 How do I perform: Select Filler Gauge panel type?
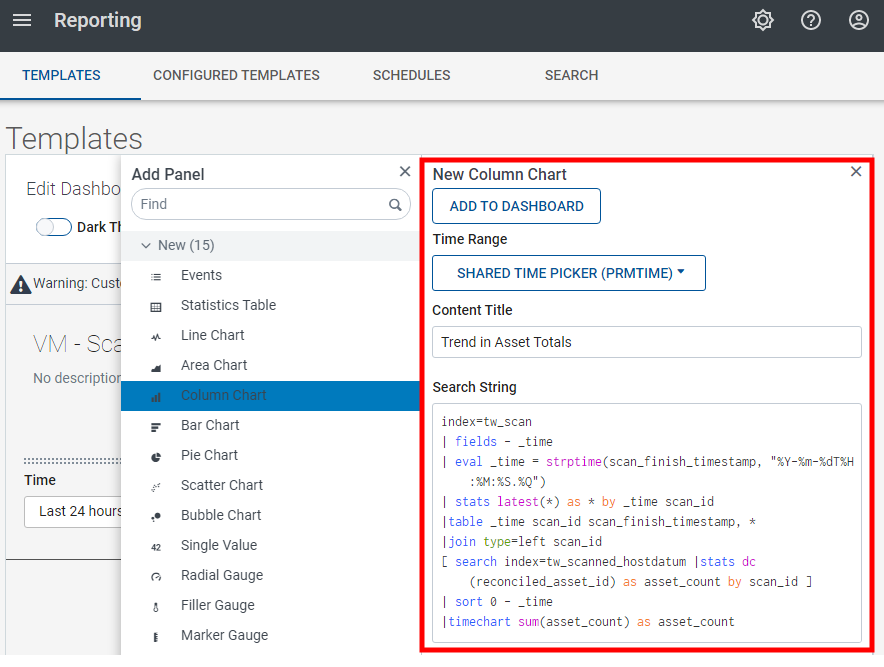271,605
